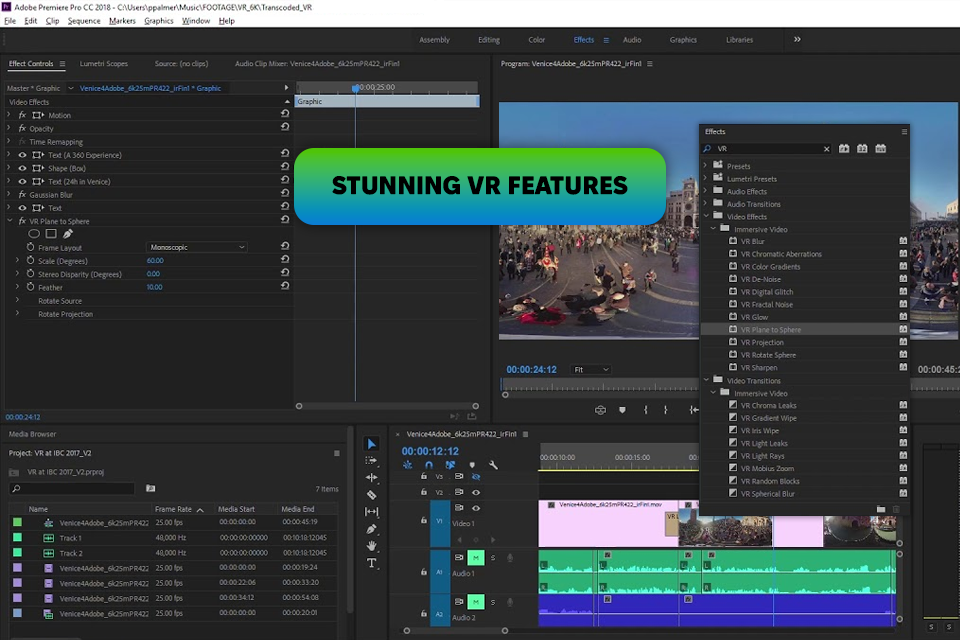Viewport: 960px width, 640px height.
Task: Select the Razor tool
Action: pyautogui.click(x=371, y=494)
